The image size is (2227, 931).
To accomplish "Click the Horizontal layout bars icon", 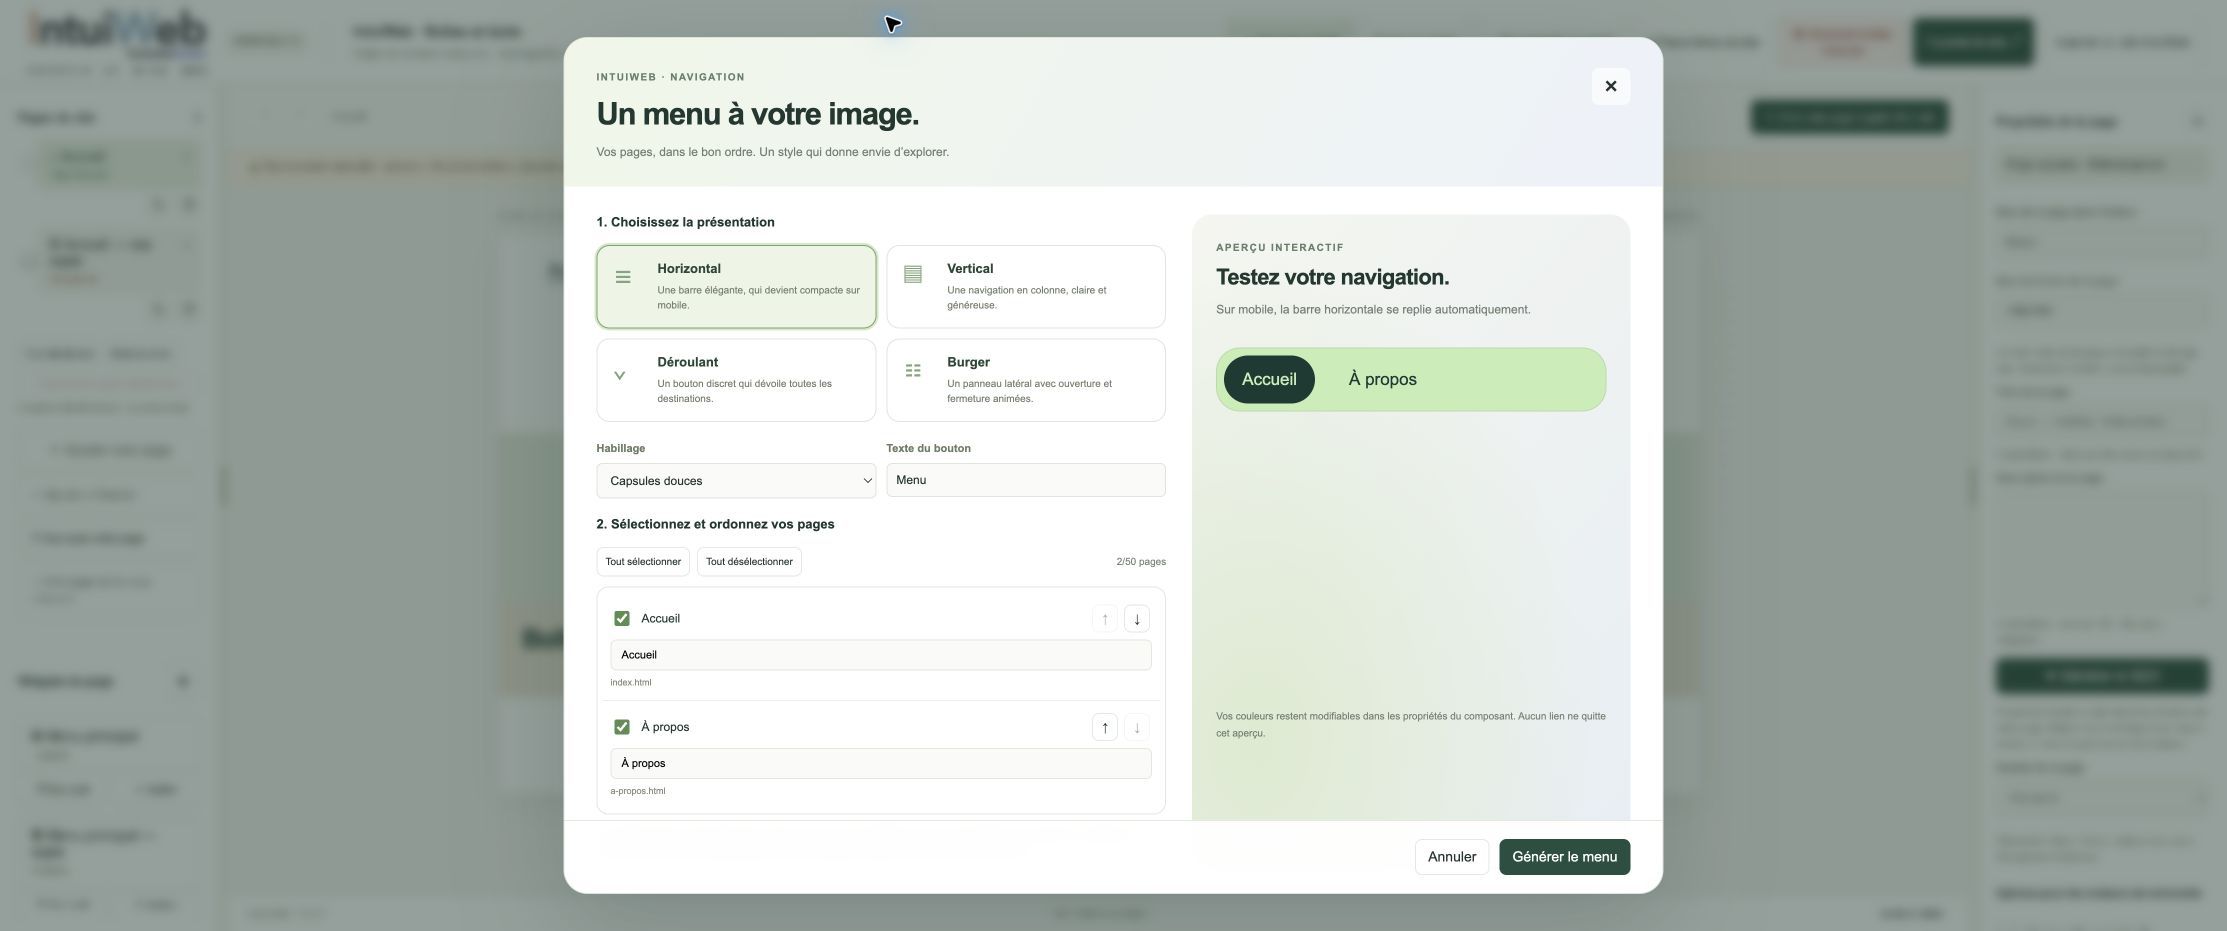I will 623,277.
